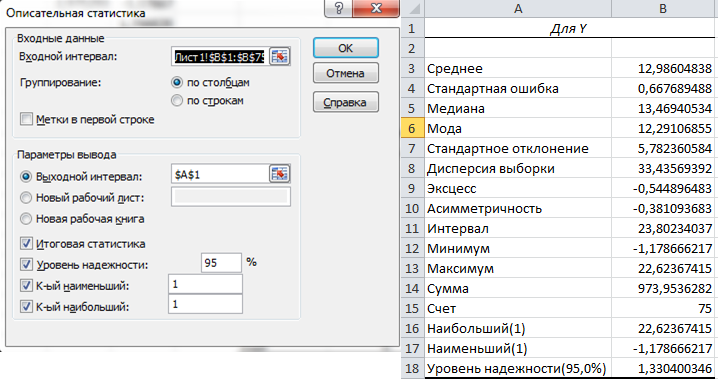Click the Эксцесс label cell
The height and width of the screenshot is (379, 718).
[x=518, y=189]
